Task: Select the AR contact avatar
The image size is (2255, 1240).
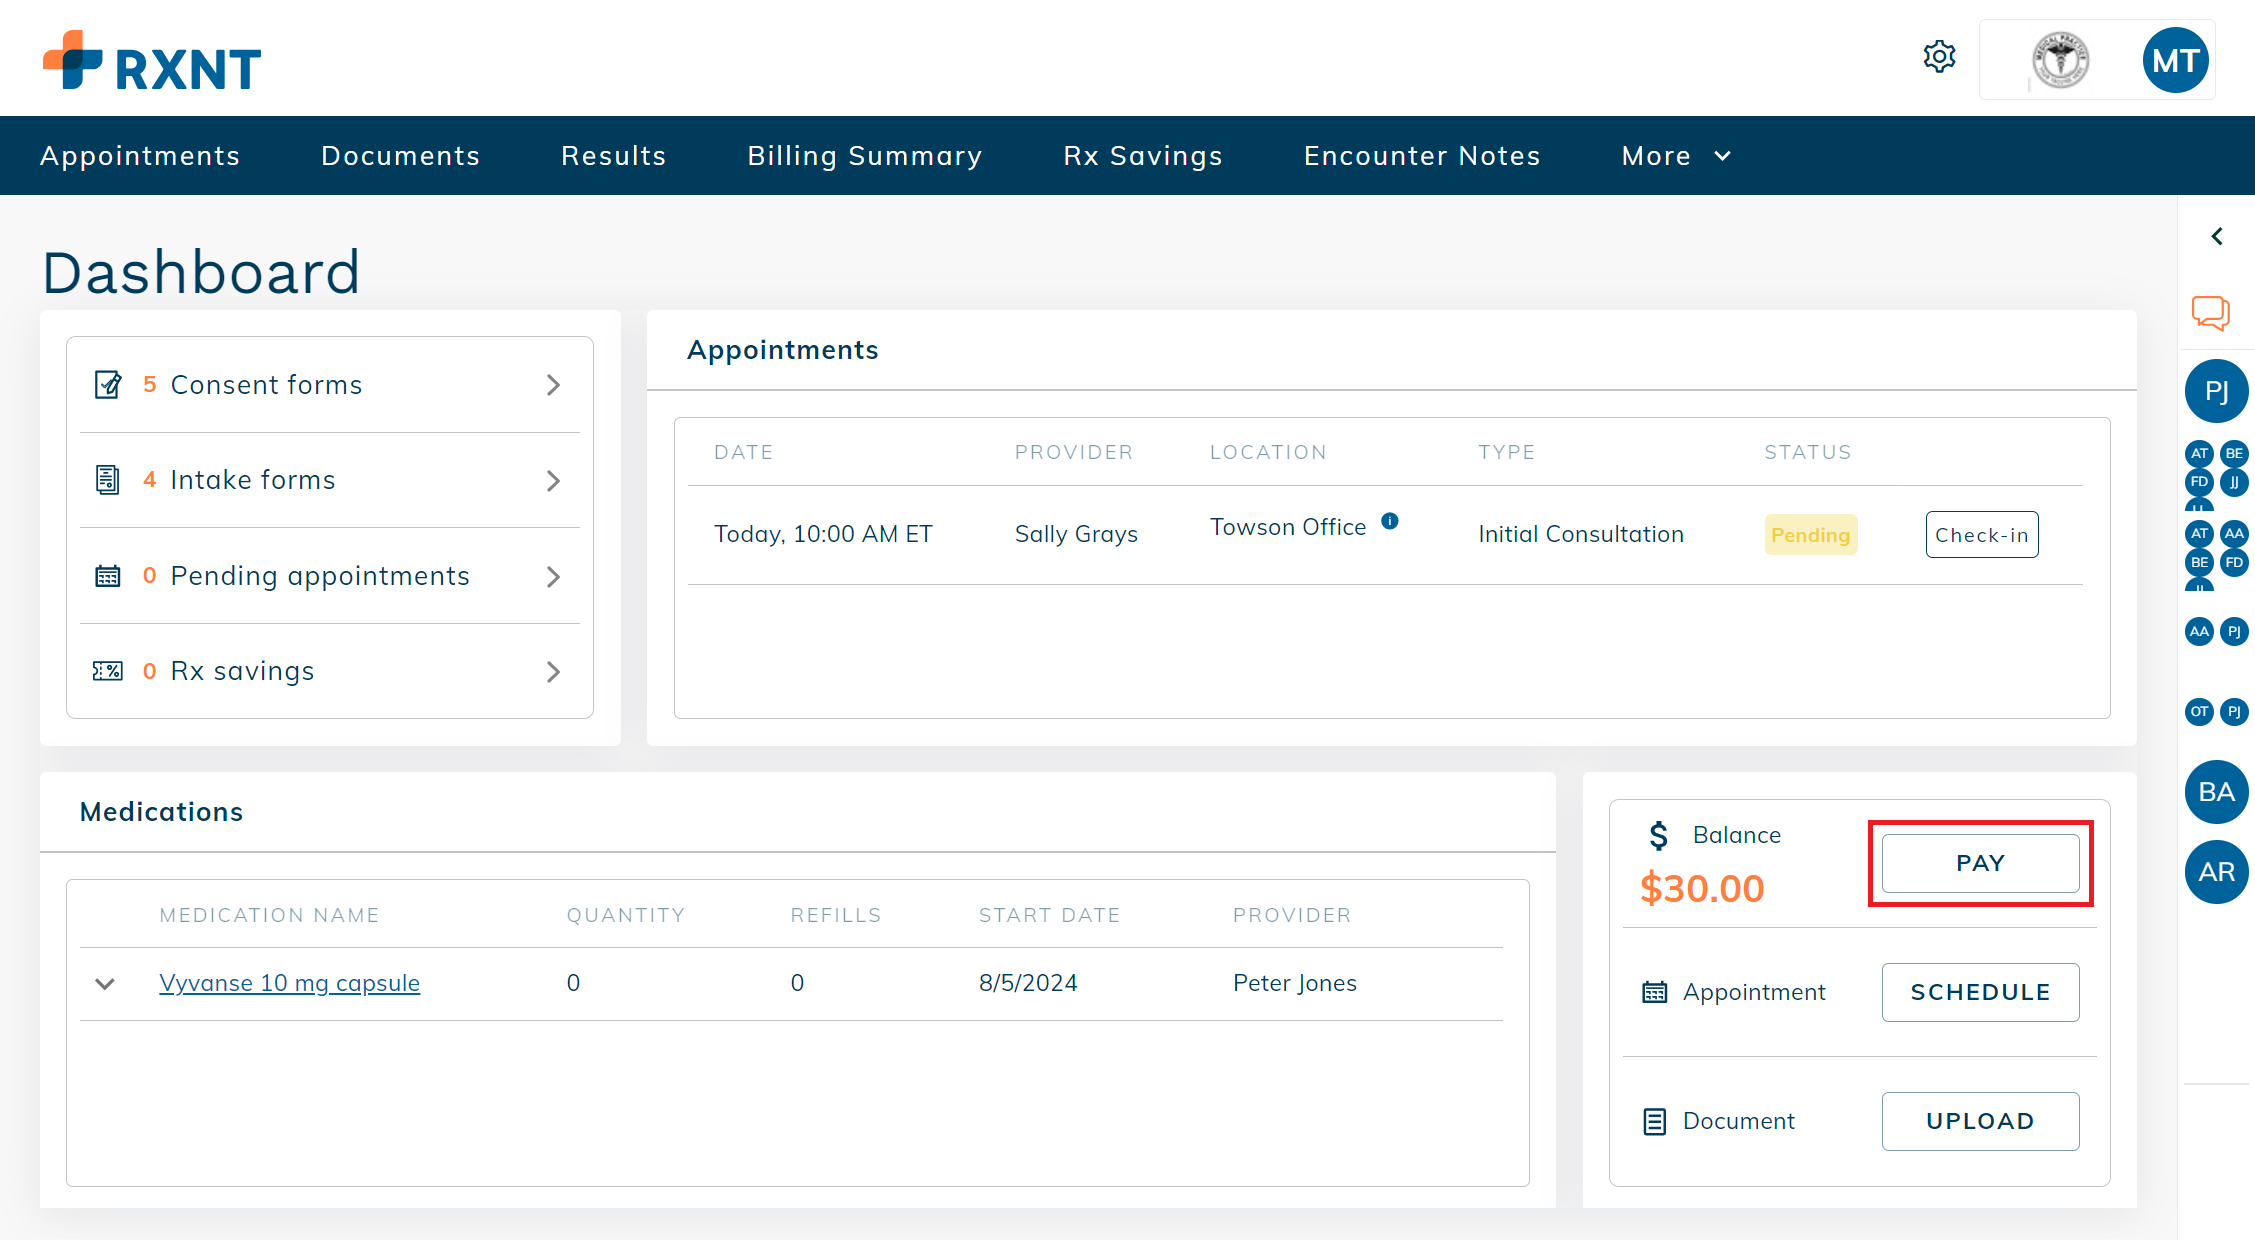Action: [2216, 872]
